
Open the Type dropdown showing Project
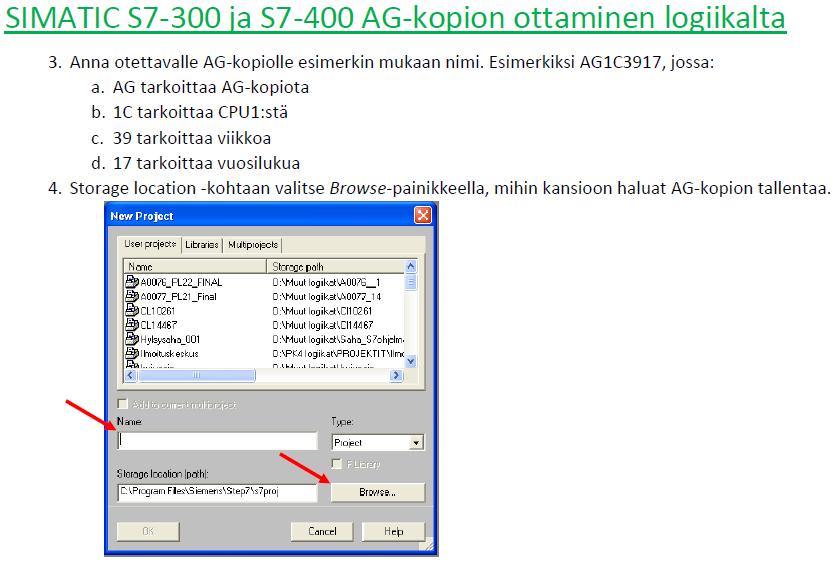click(378, 442)
